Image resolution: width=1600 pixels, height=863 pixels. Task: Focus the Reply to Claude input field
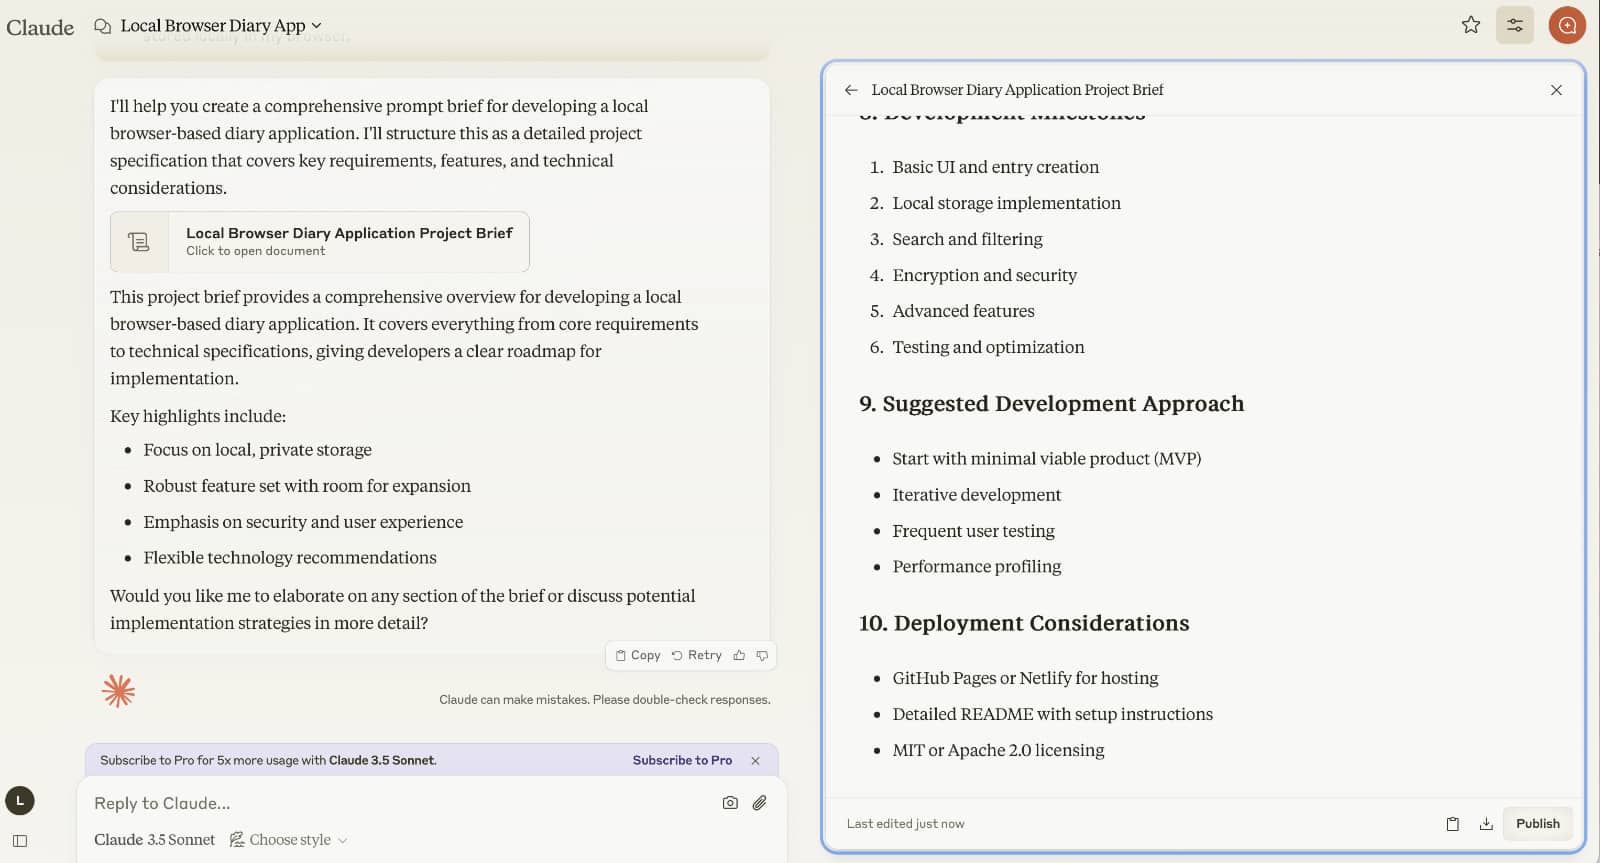(400, 803)
